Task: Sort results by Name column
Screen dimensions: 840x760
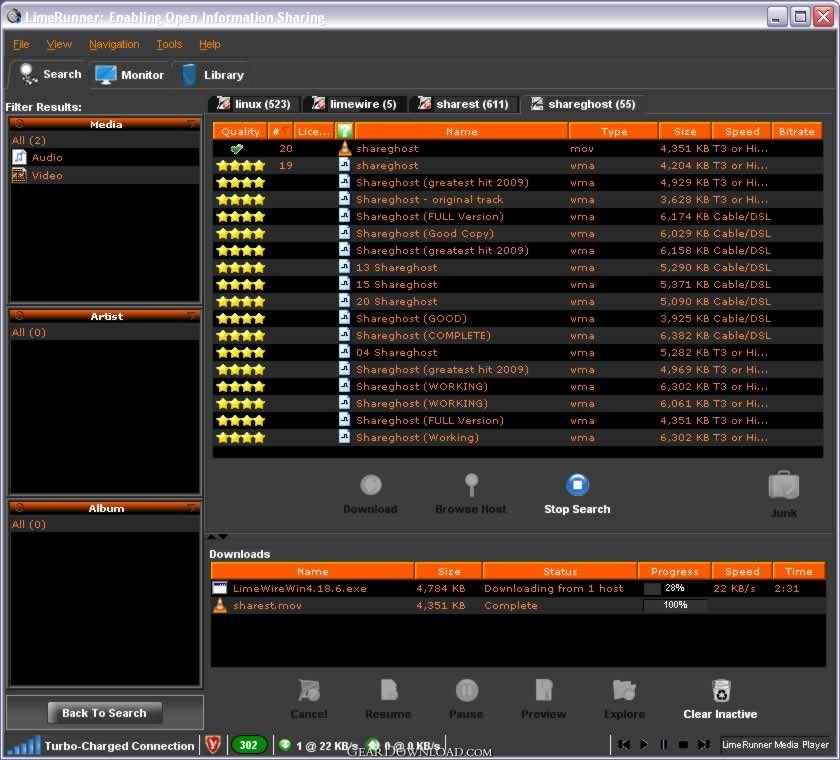Action: (461, 131)
